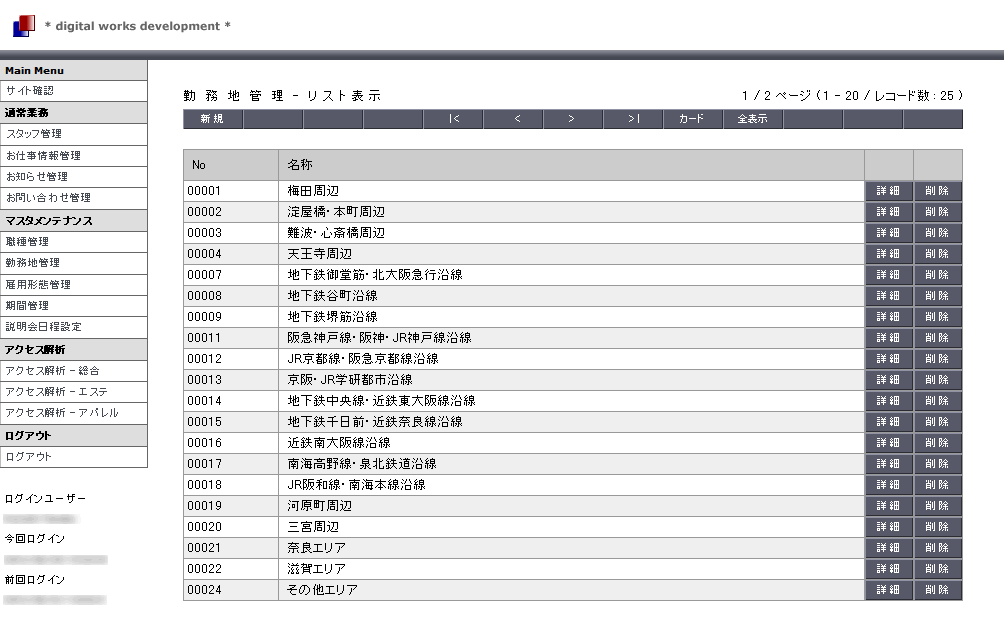This screenshot has width=1004, height=640.
Task: Select the 00020 number cell
Action: (231, 527)
